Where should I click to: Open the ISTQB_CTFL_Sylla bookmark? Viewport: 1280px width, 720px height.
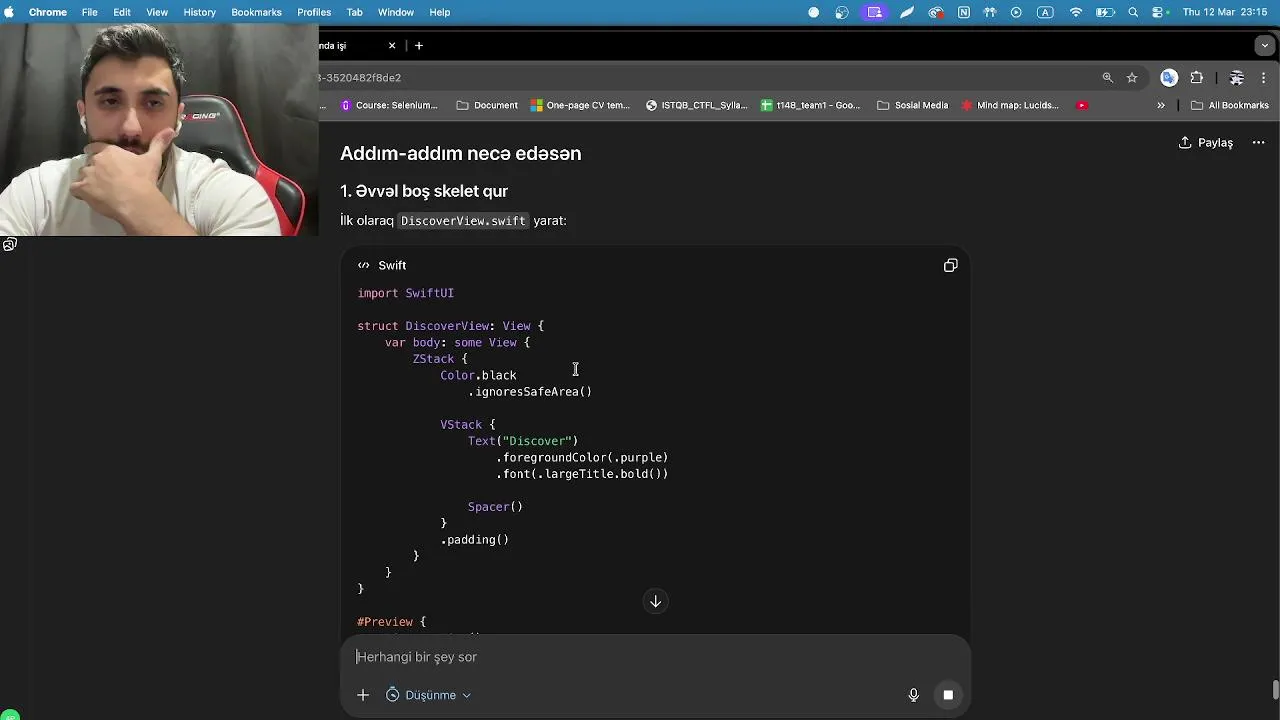point(697,105)
